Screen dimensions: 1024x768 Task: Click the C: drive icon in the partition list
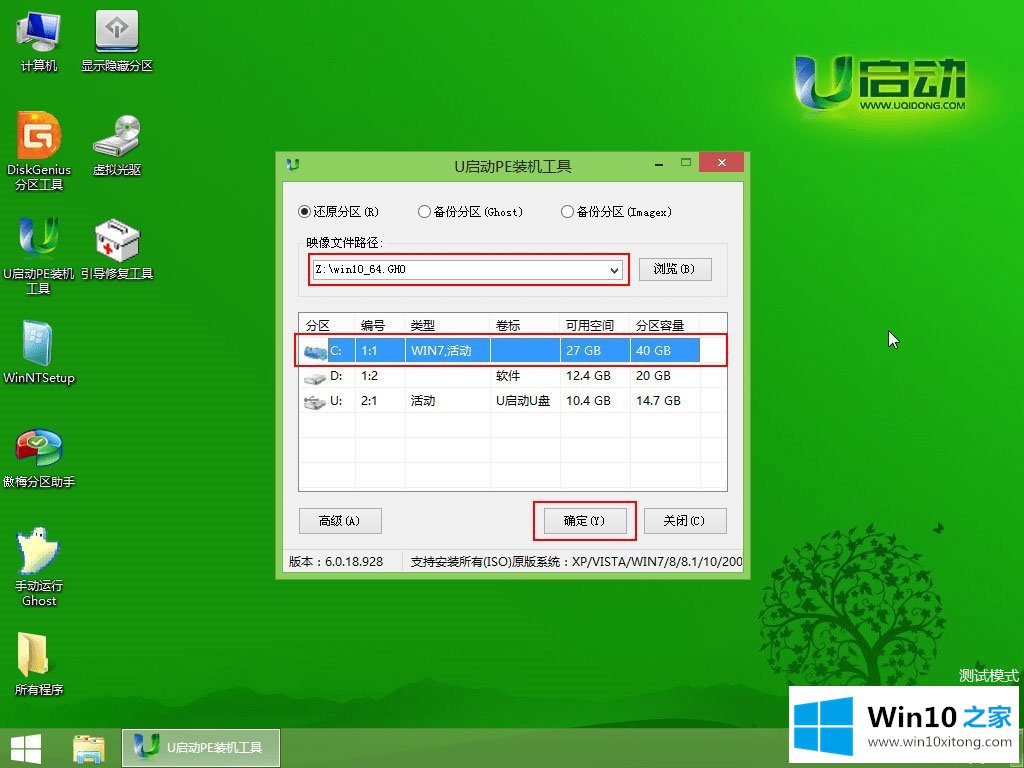(x=315, y=351)
